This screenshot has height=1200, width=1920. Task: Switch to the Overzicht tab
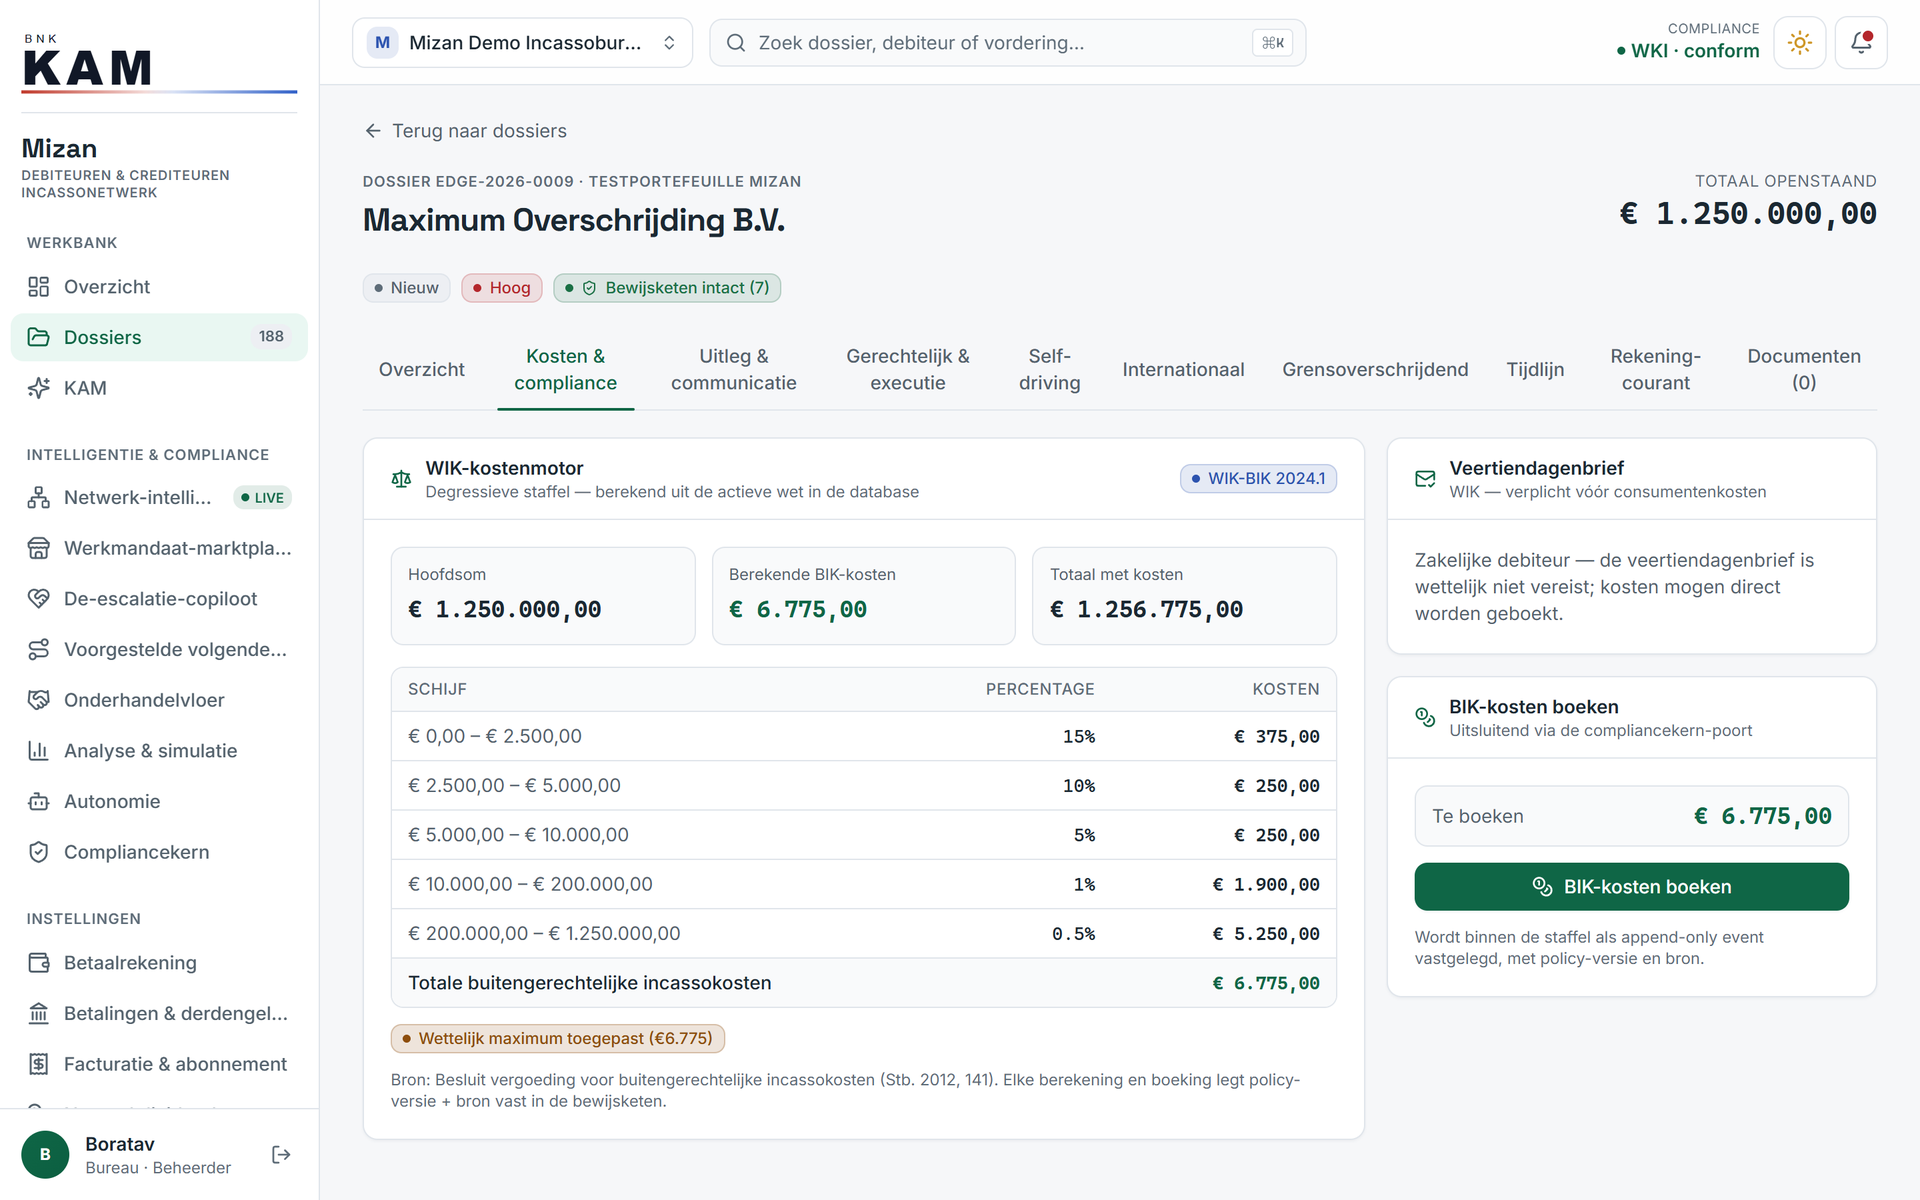pyautogui.click(x=422, y=370)
